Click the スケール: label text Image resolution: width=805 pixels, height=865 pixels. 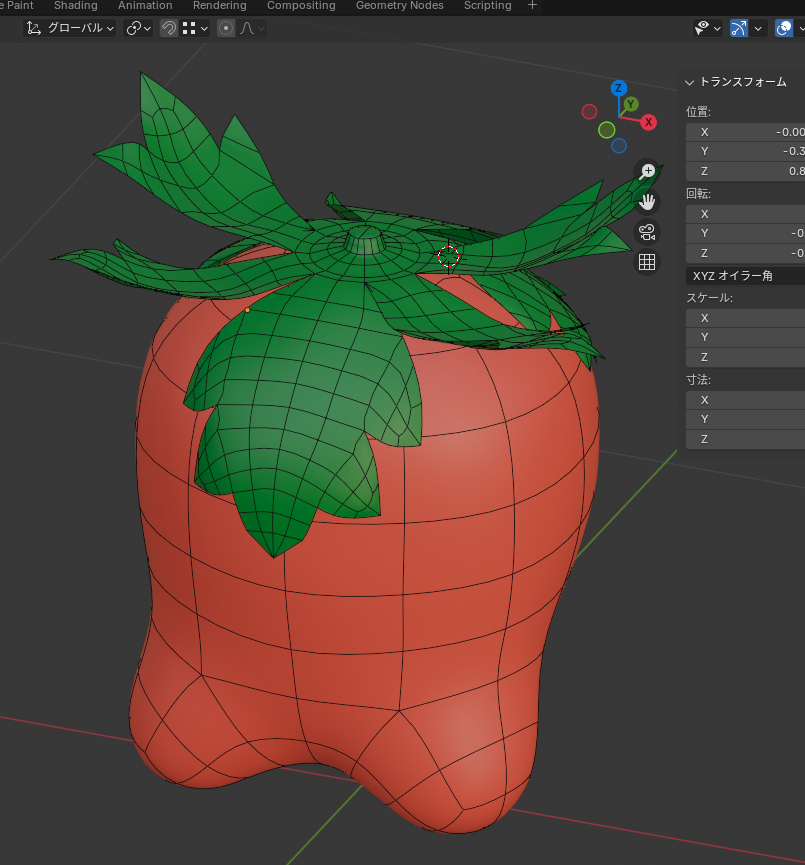[x=710, y=298]
